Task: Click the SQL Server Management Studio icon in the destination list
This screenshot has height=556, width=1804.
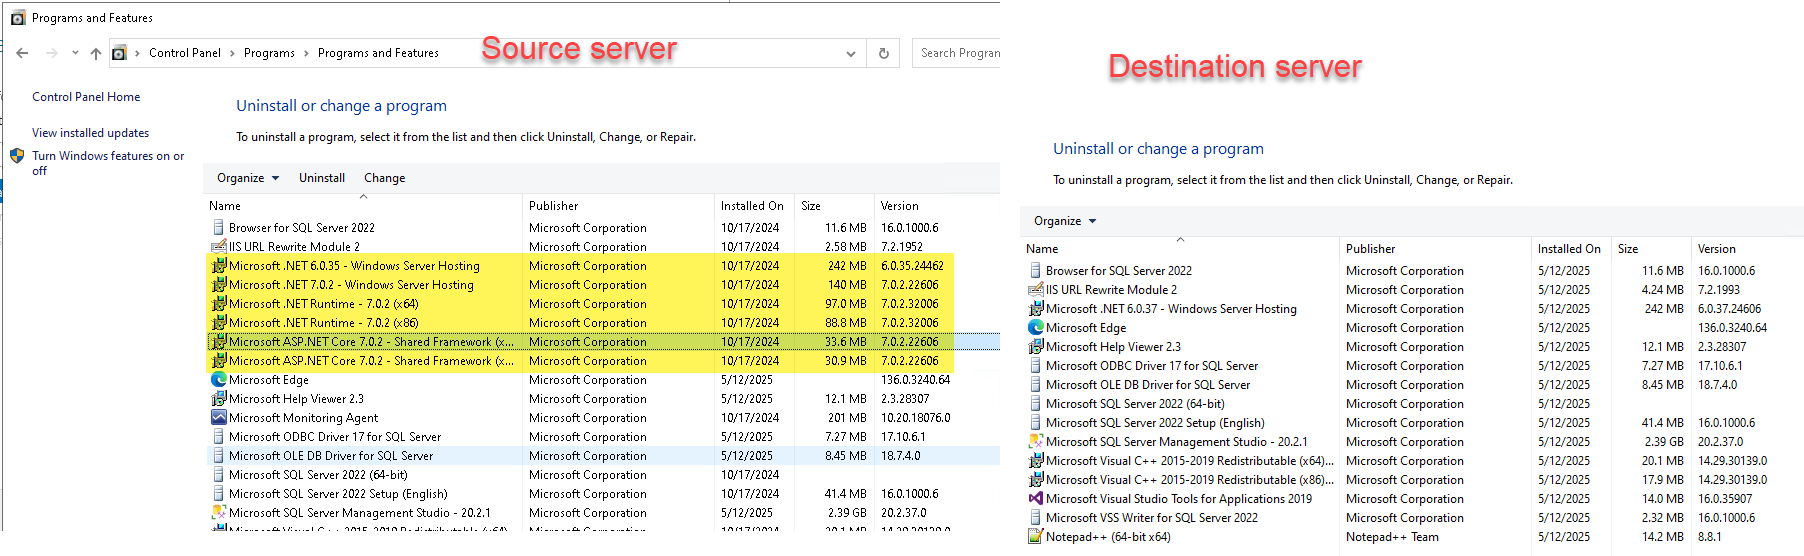Action: point(1036,442)
